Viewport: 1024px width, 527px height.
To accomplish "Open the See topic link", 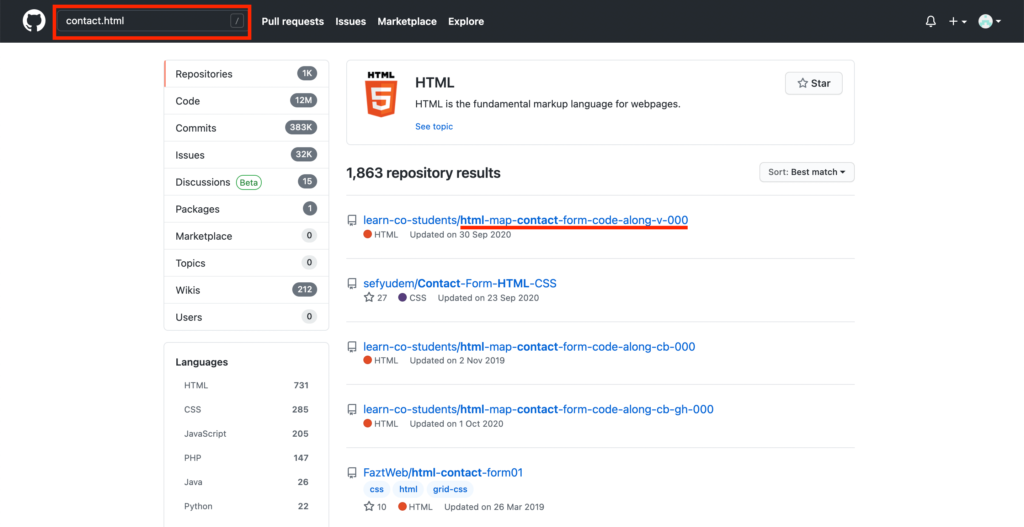I will [434, 127].
